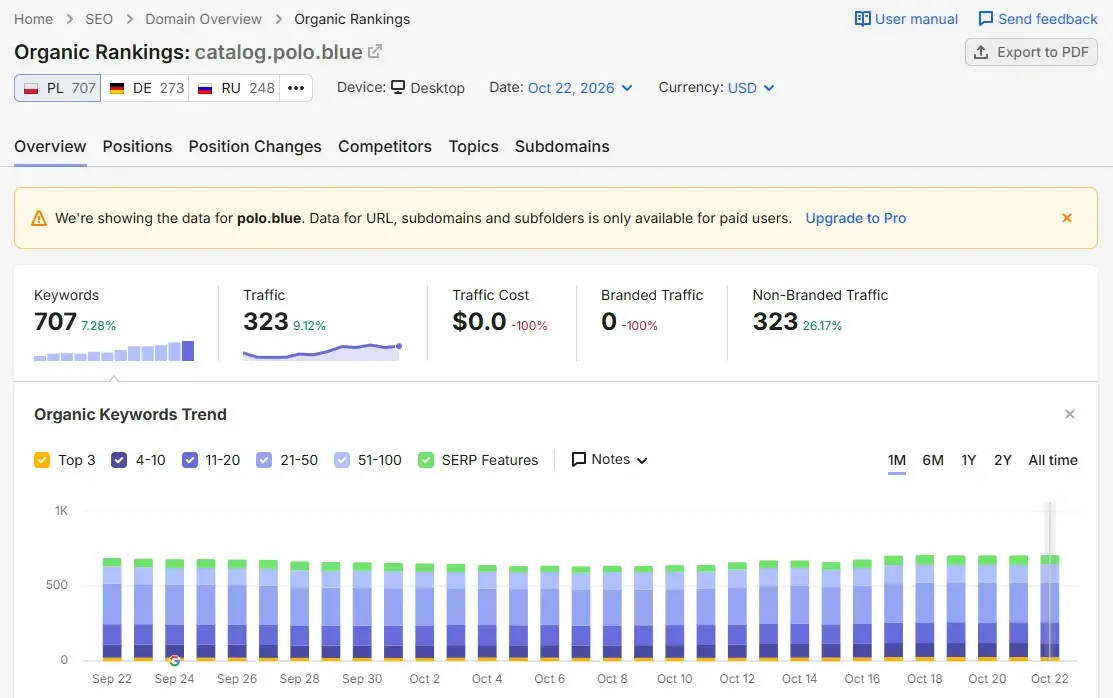Go to Home breadcrumb
This screenshot has height=698, width=1113.
pyautogui.click(x=33, y=19)
